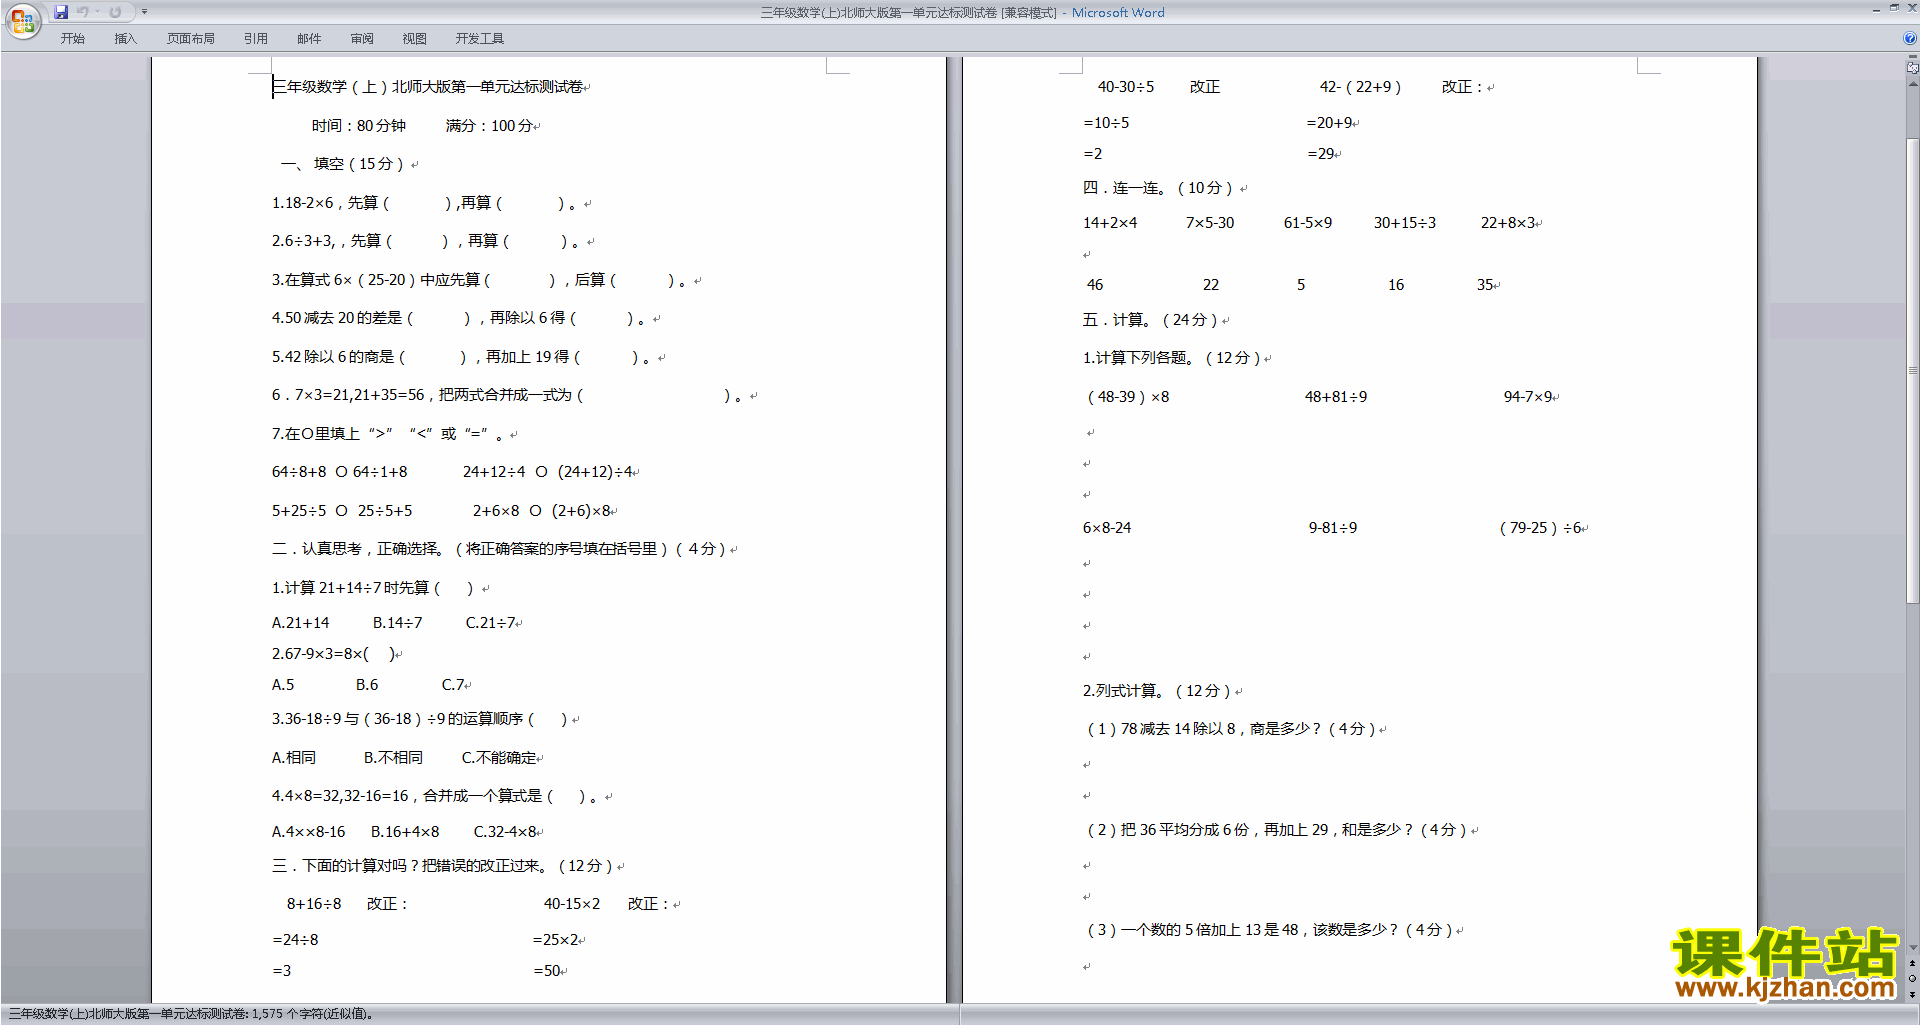1920x1025 pixels.
Task: Click the number 46 in the matching row
Action: coord(1095,285)
